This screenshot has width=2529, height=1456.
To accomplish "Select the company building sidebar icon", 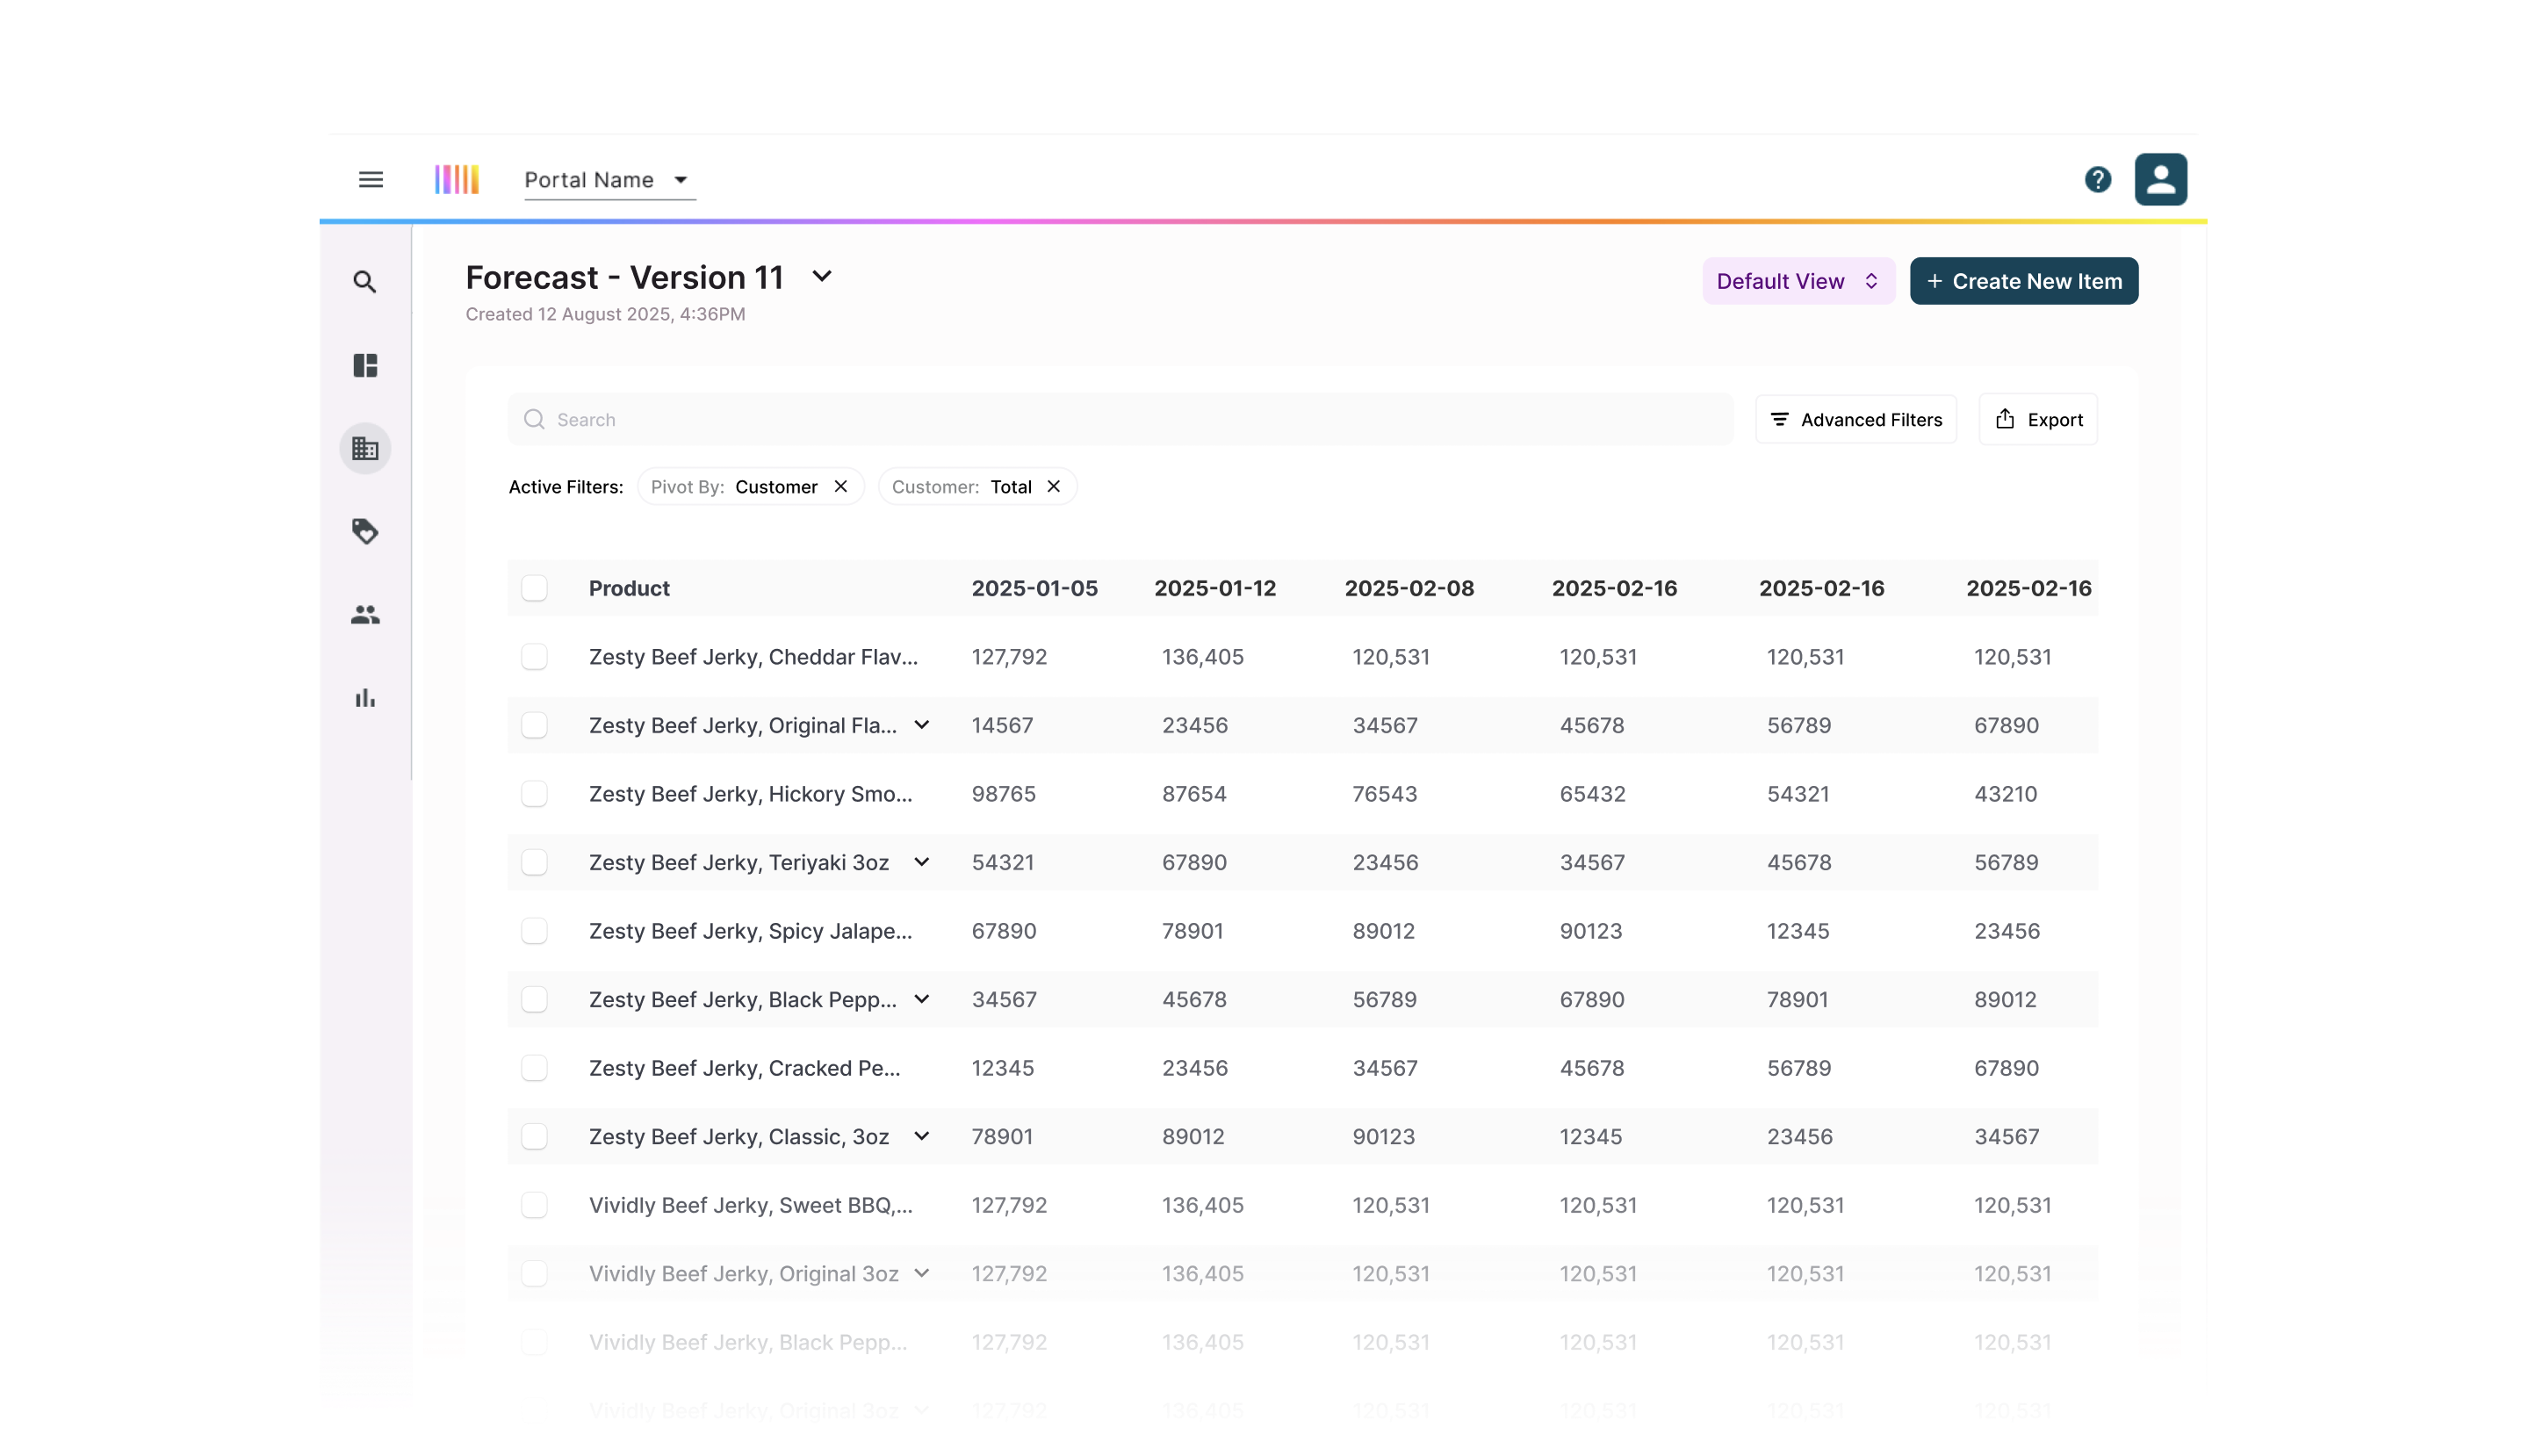I will [x=365, y=449].
